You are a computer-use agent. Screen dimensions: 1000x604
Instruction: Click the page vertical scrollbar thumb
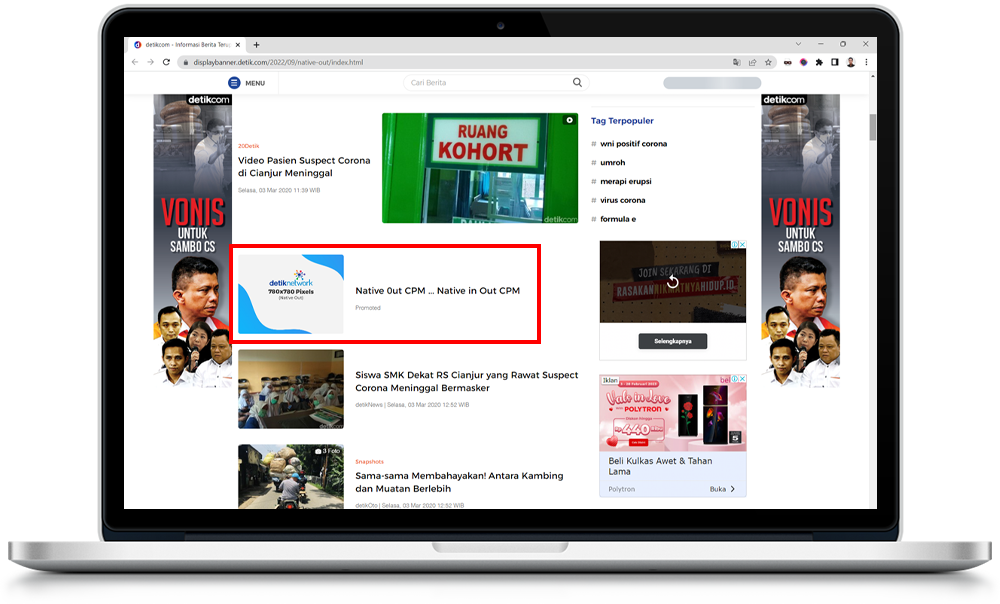tap(872, 127)
